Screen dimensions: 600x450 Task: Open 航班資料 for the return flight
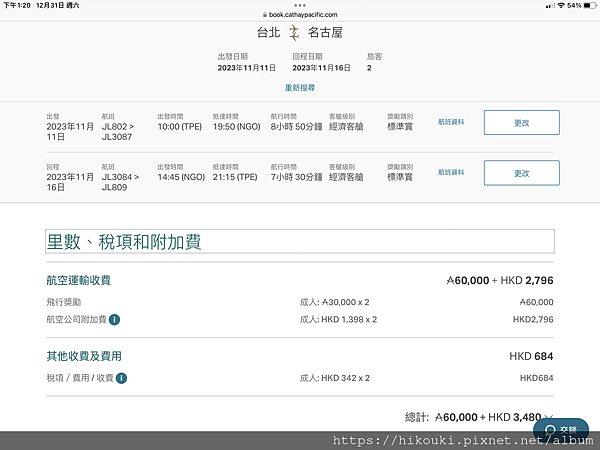click(451, 173)
